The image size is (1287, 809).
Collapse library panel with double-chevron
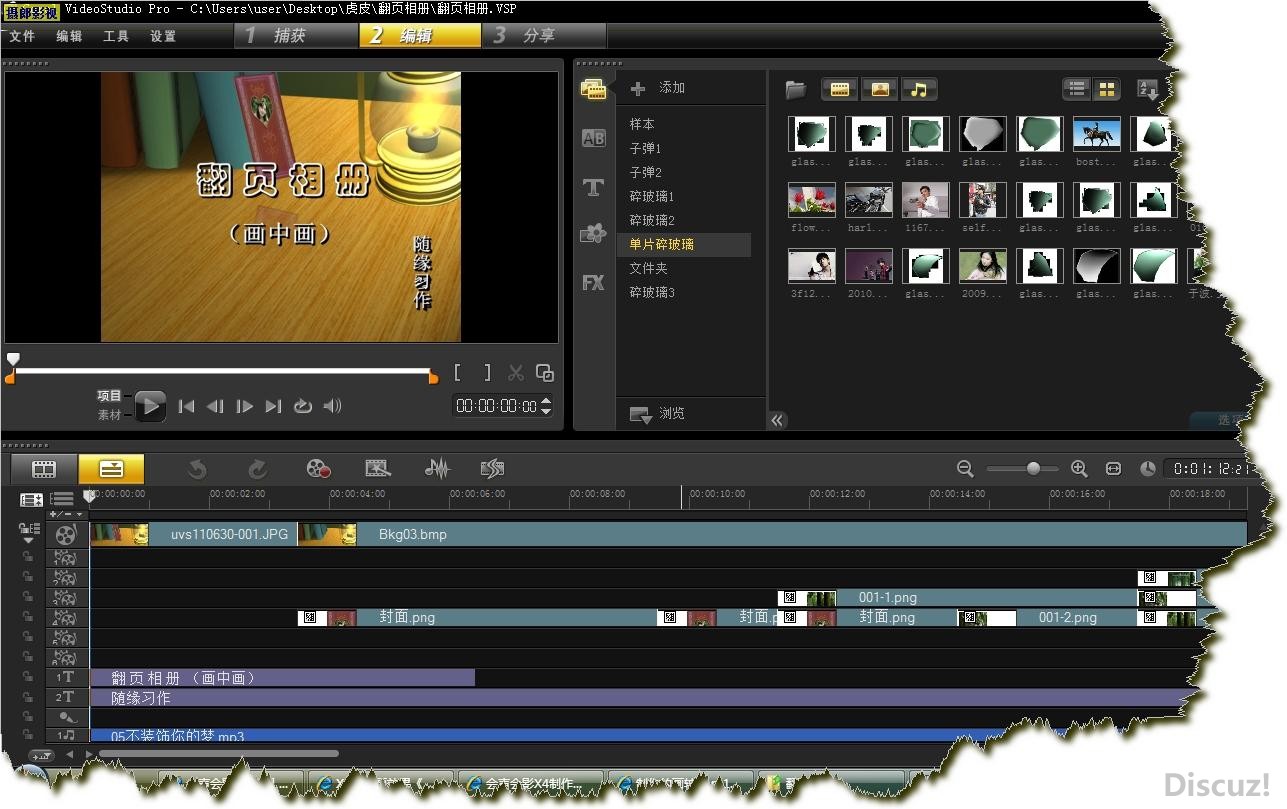coord(777,421)
